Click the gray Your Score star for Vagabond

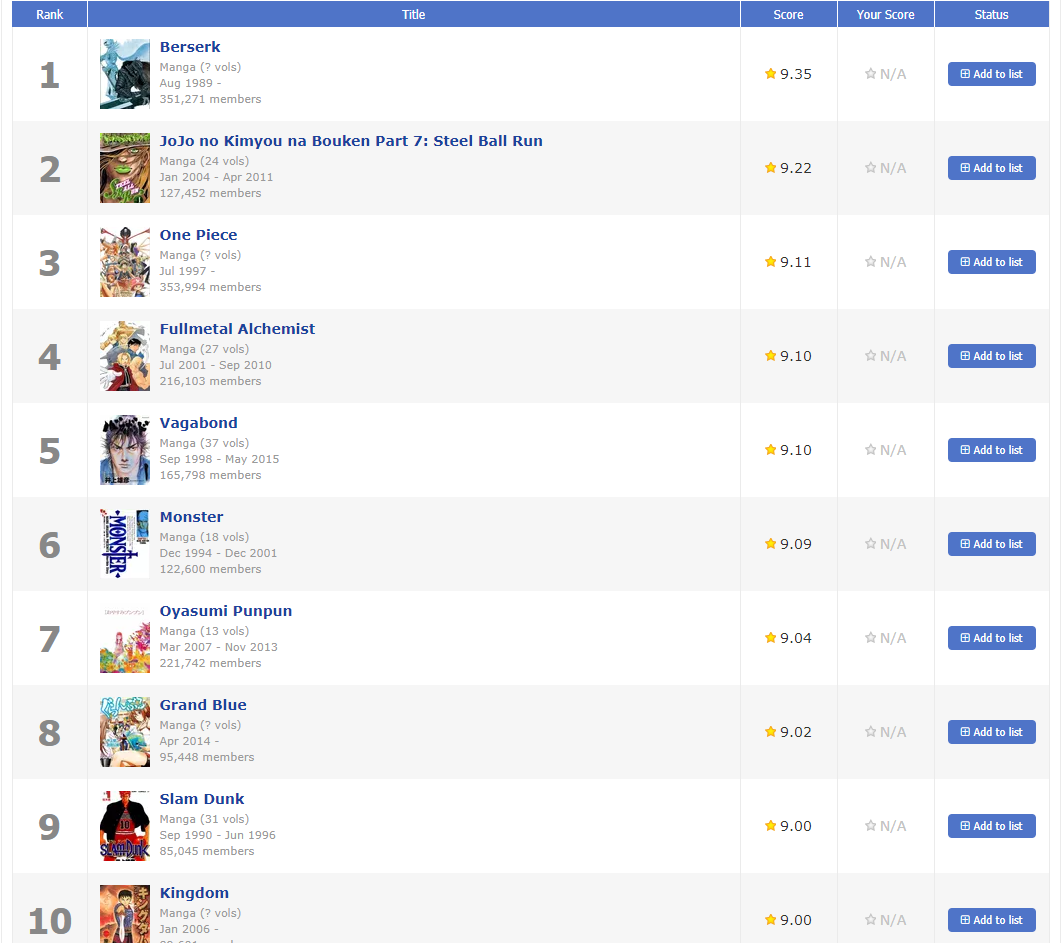click(870, 449)
